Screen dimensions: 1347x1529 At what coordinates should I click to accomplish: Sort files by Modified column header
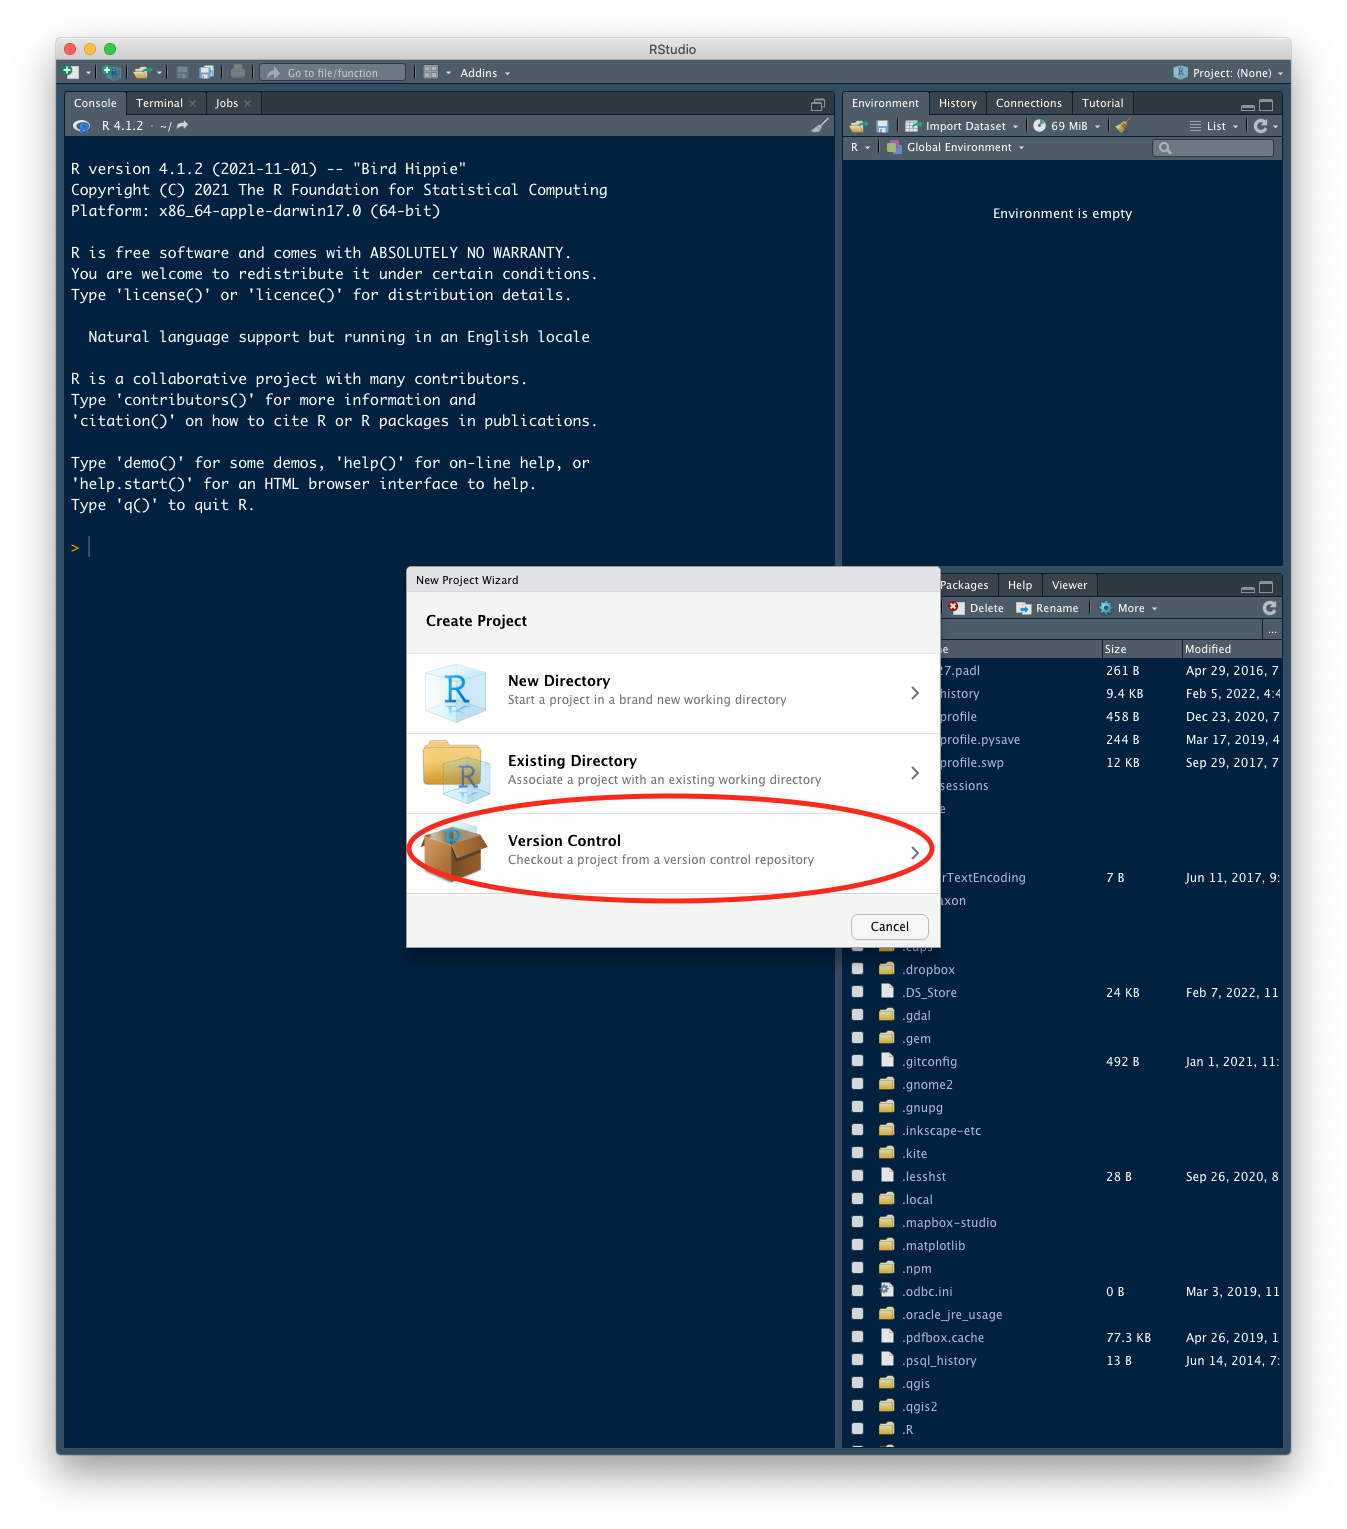coord(1231,649)
